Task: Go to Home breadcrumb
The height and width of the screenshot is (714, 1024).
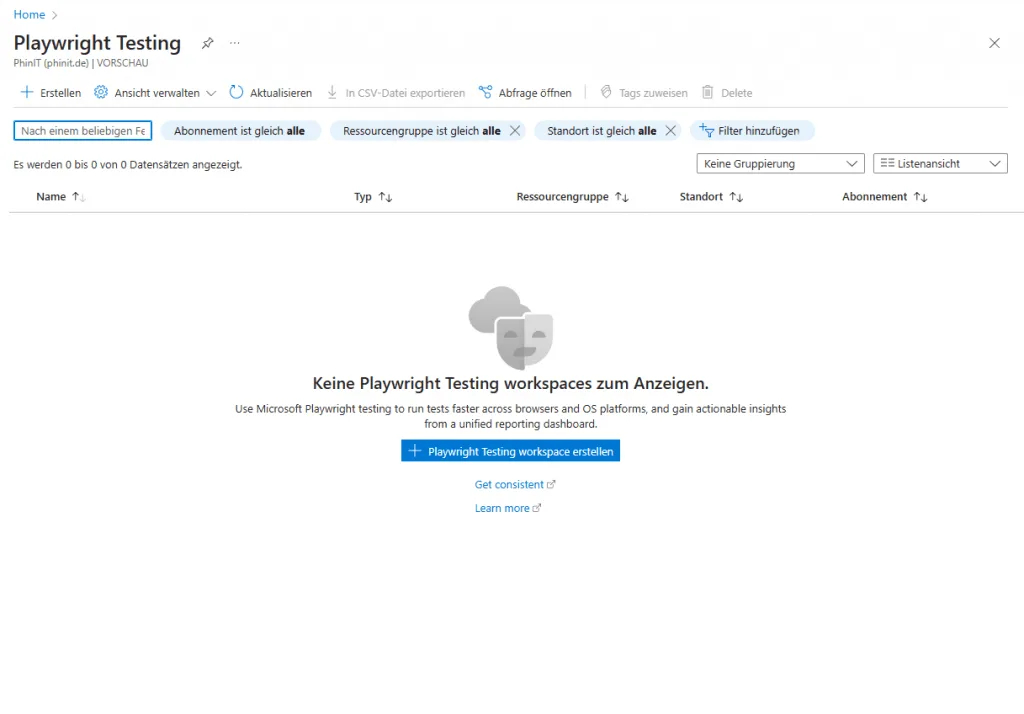Action: click(x=29, y=15)
